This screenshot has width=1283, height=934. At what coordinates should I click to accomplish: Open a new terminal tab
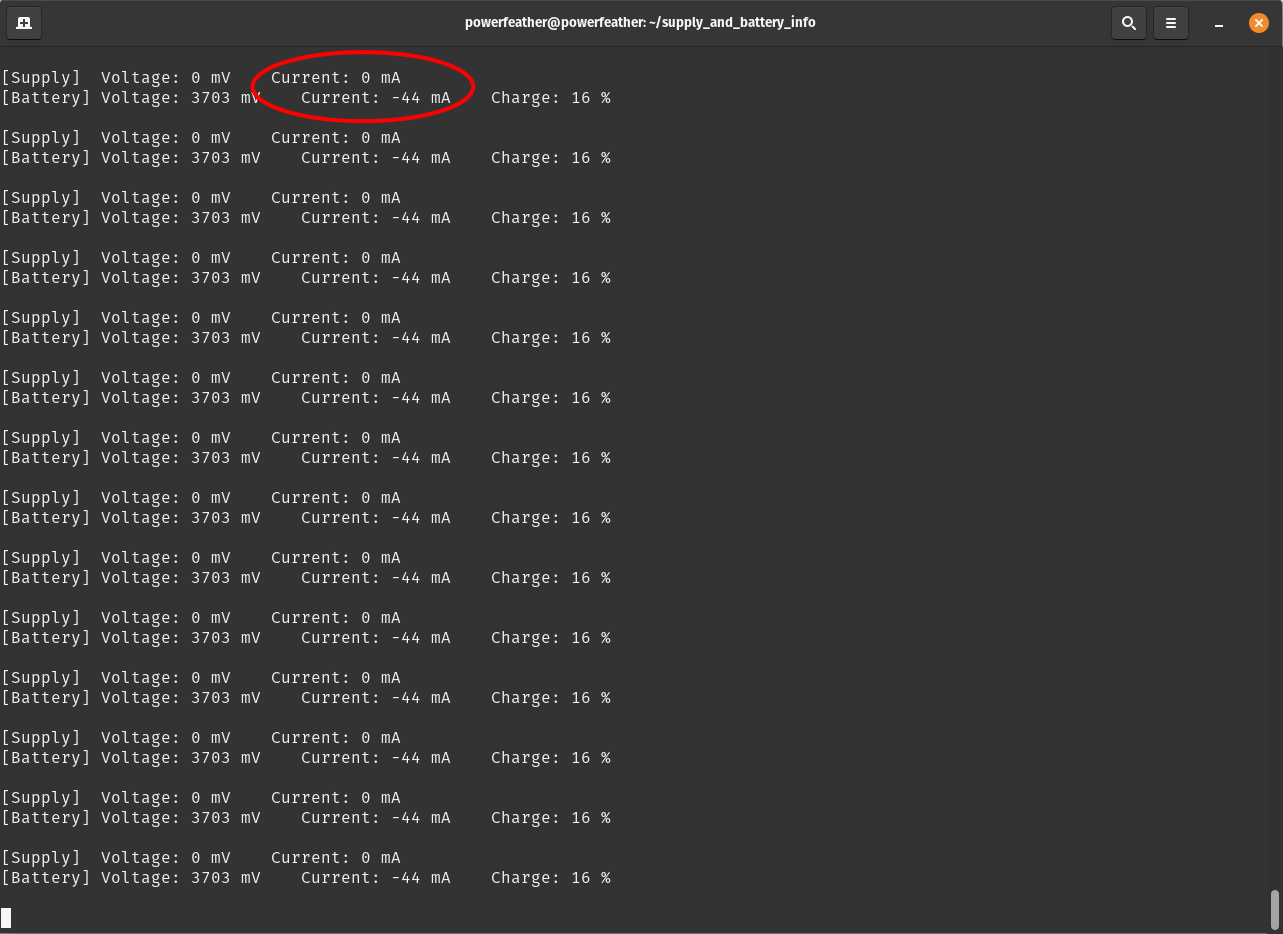click(x=24, y=22)
